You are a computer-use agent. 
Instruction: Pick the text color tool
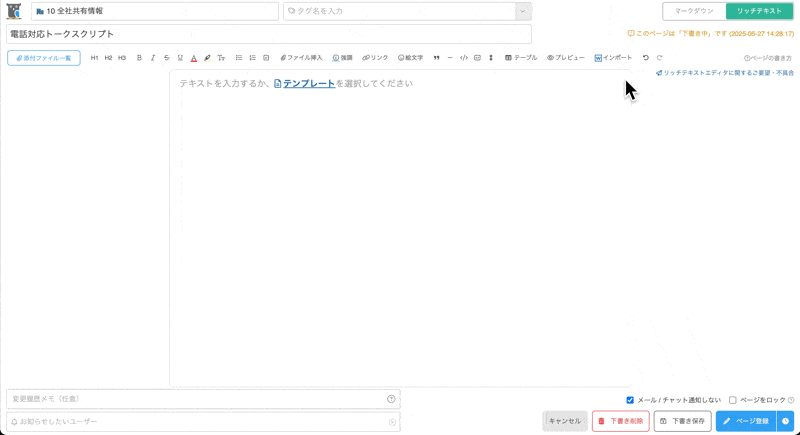pyautogui.click(x=194, y=58)
